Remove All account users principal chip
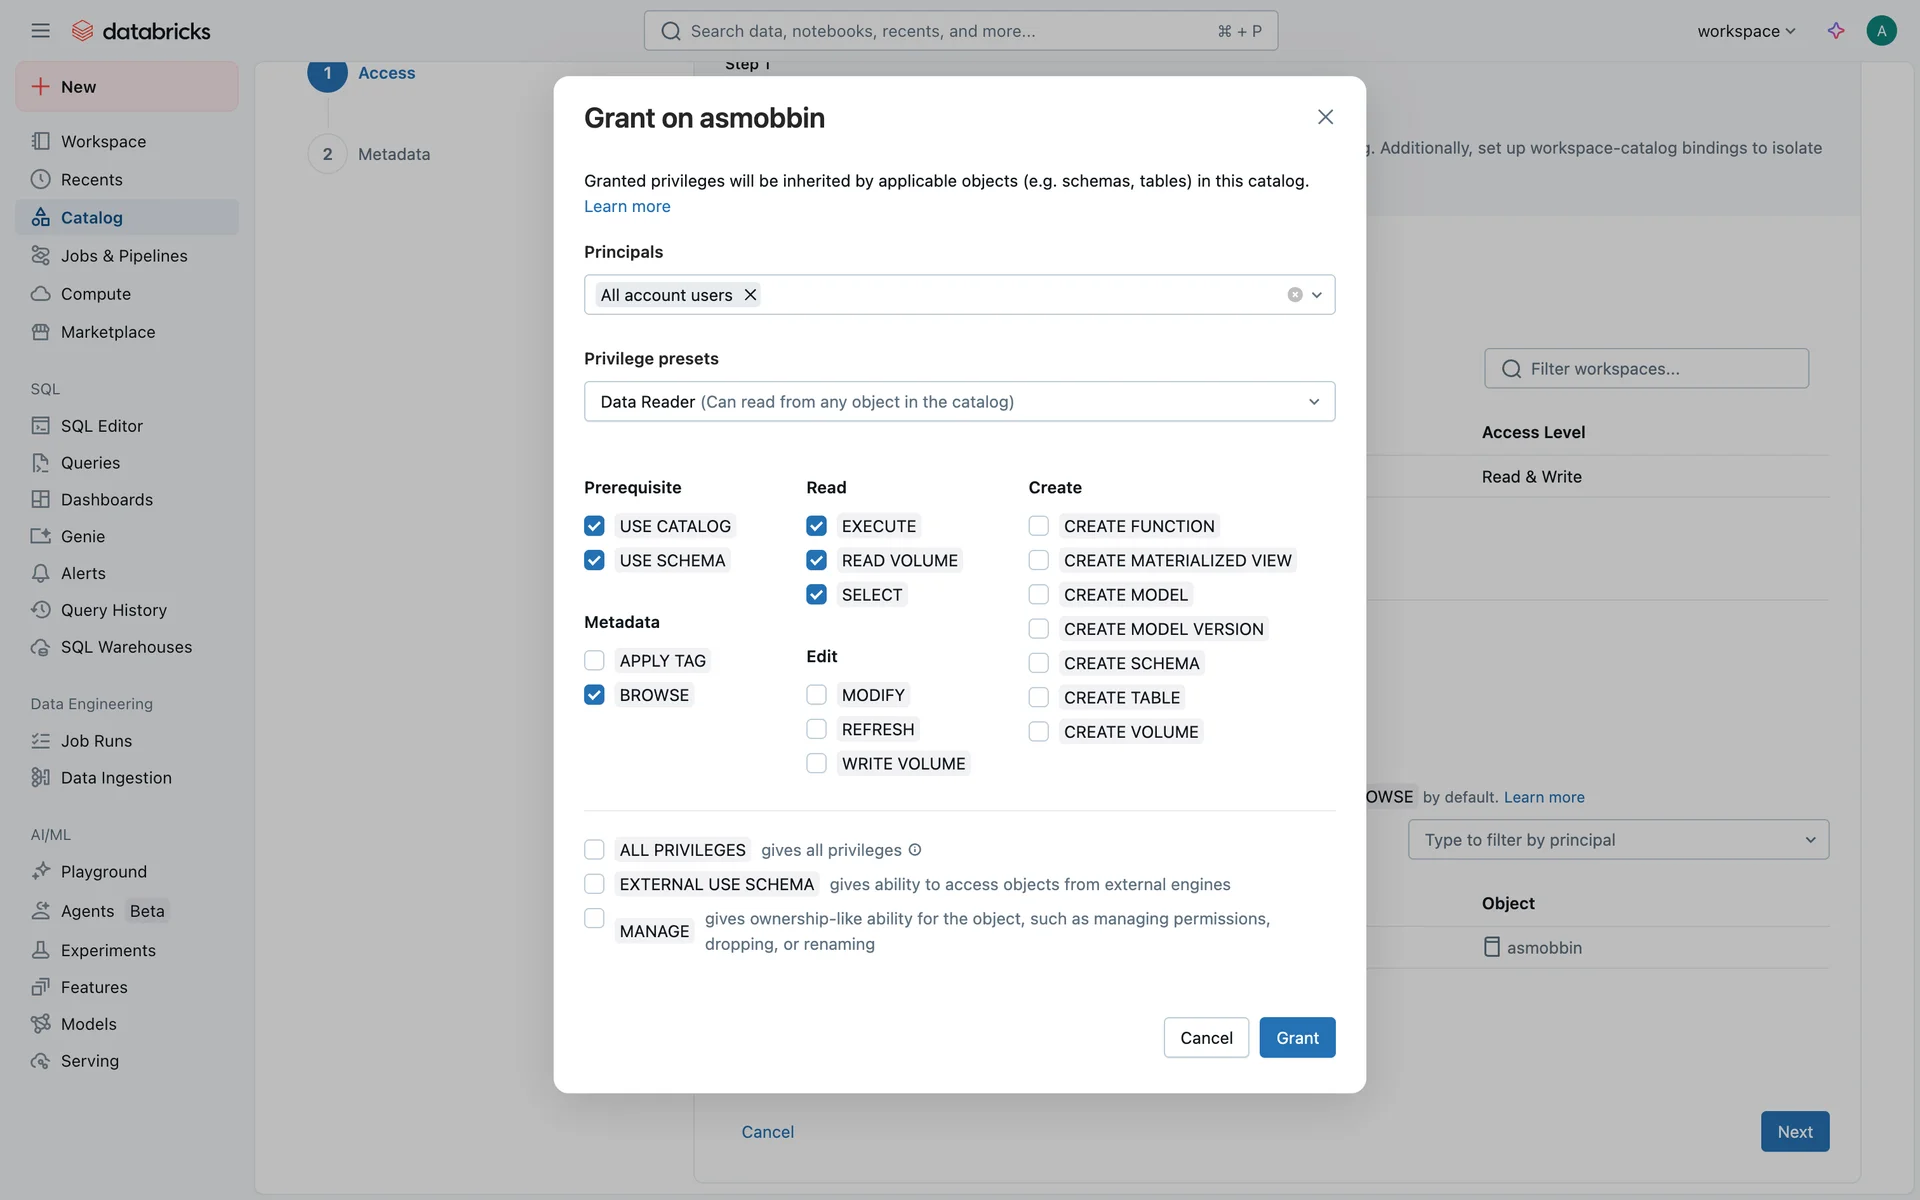The height and width of the screenshot is (1200, 1920). 750,295
